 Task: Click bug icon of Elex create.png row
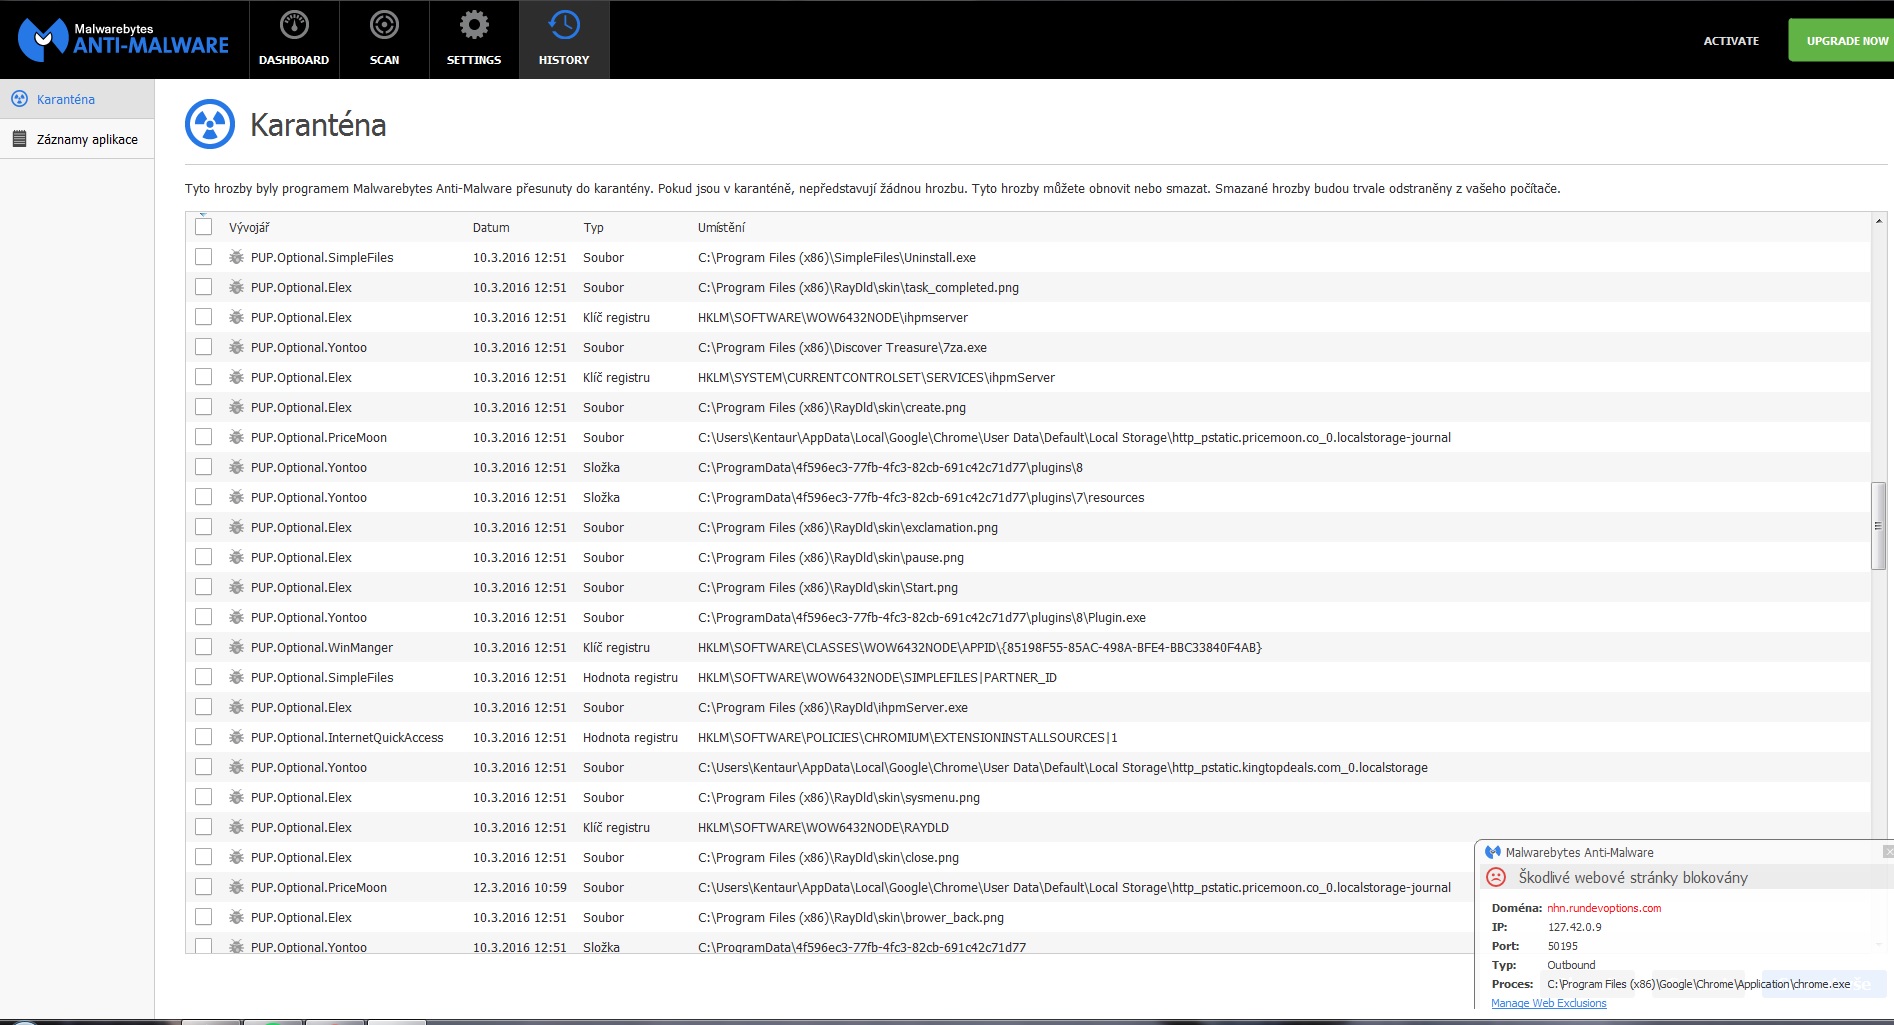pos(236,407)
